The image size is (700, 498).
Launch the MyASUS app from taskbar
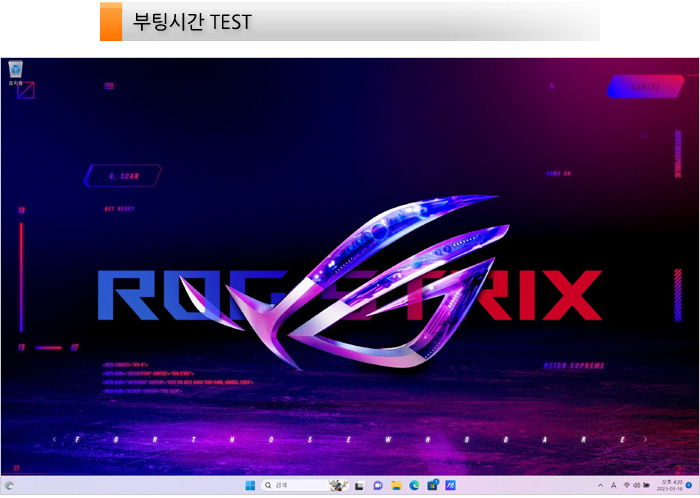coord(450,485)
